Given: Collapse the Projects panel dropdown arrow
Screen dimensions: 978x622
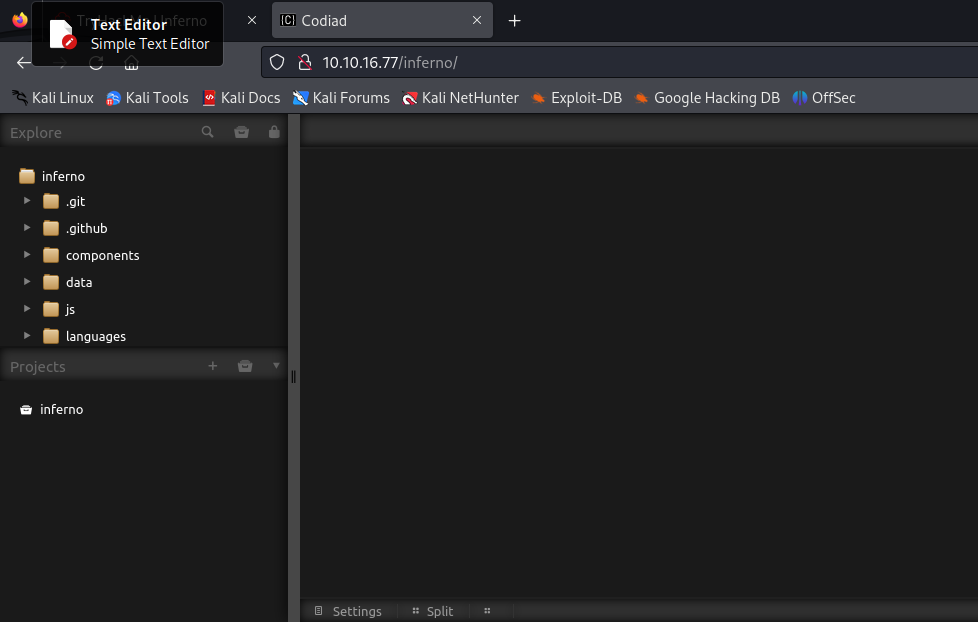Looking at the screenshot, I should [x=276, y=366].
